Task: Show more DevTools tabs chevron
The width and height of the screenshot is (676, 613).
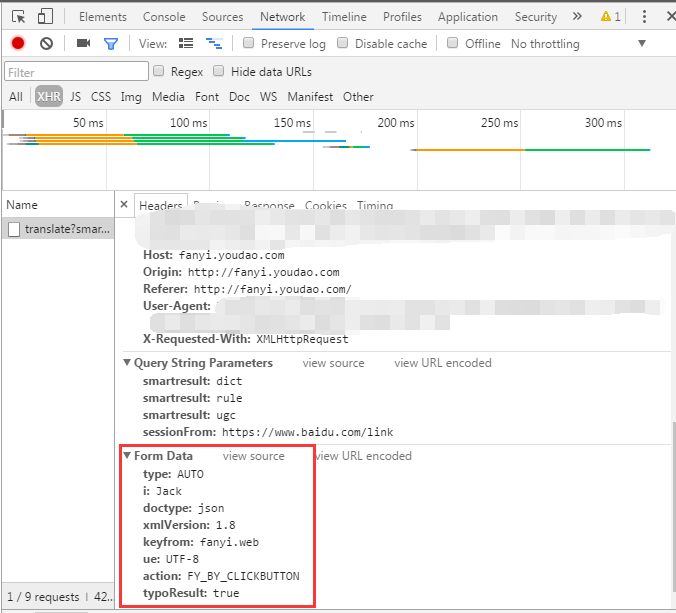Action: (577, 16)
